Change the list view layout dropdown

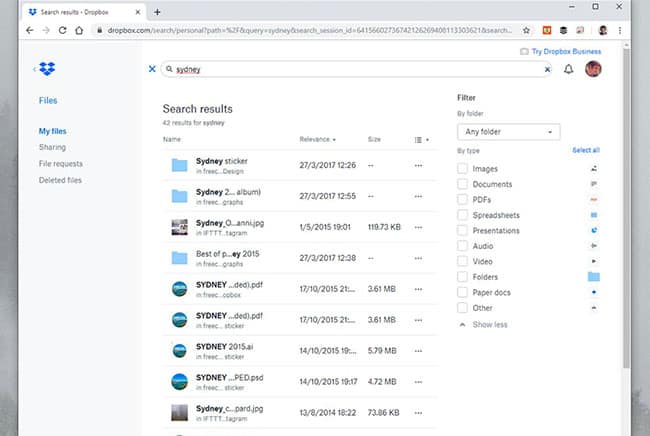click(x=421, y=140)
